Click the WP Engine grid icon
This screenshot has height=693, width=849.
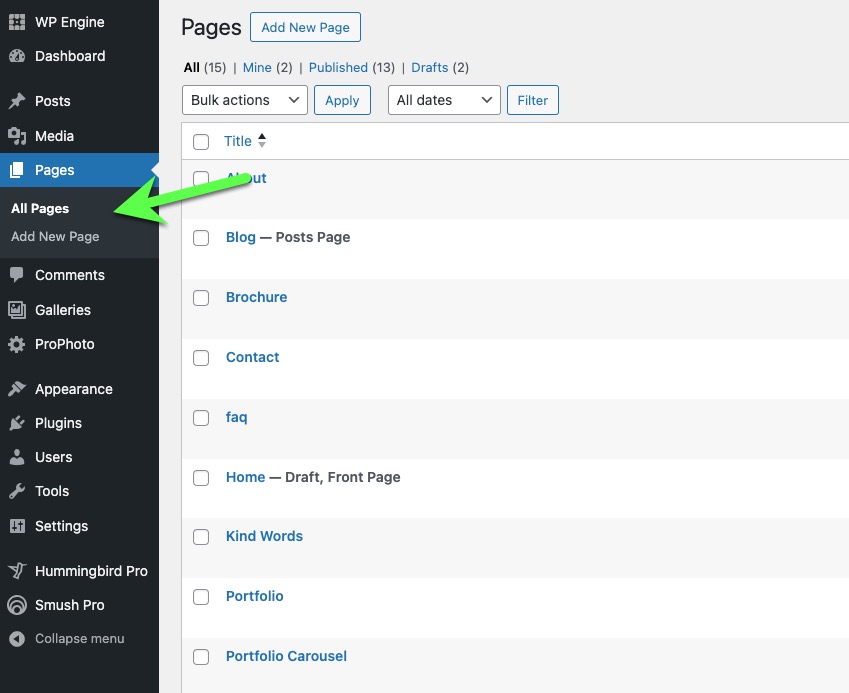pos(17,22)
